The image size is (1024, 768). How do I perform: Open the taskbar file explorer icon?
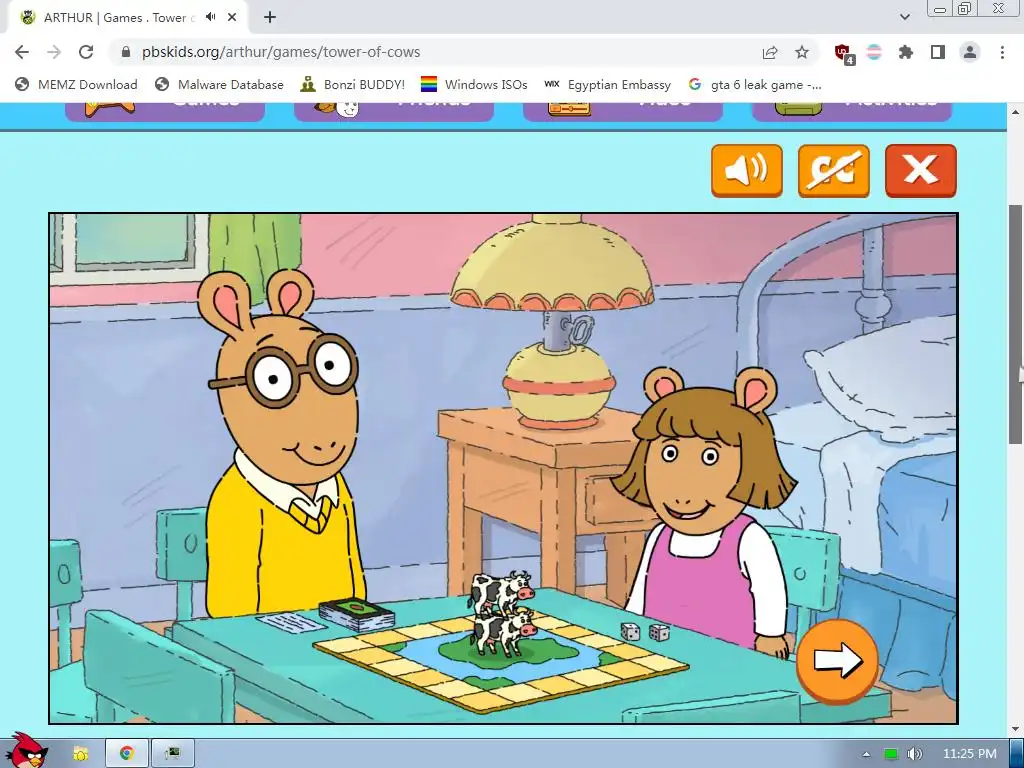point(80,754)
